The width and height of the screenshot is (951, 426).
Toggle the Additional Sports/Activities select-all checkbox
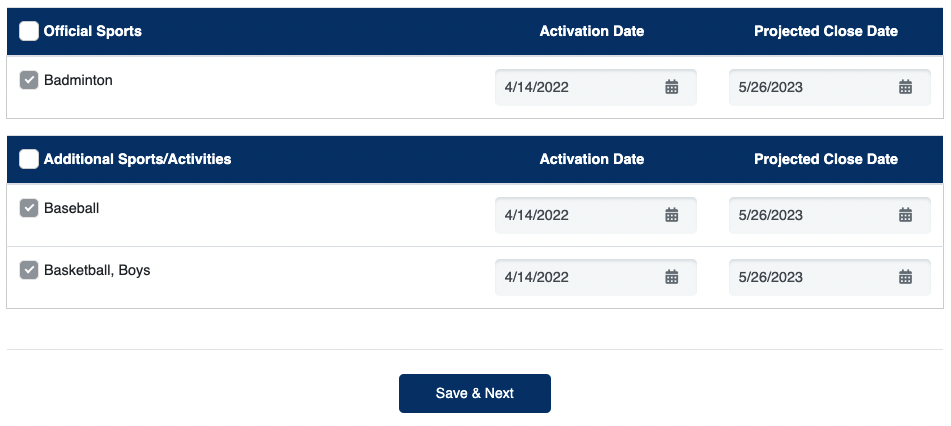click(29, 159)
